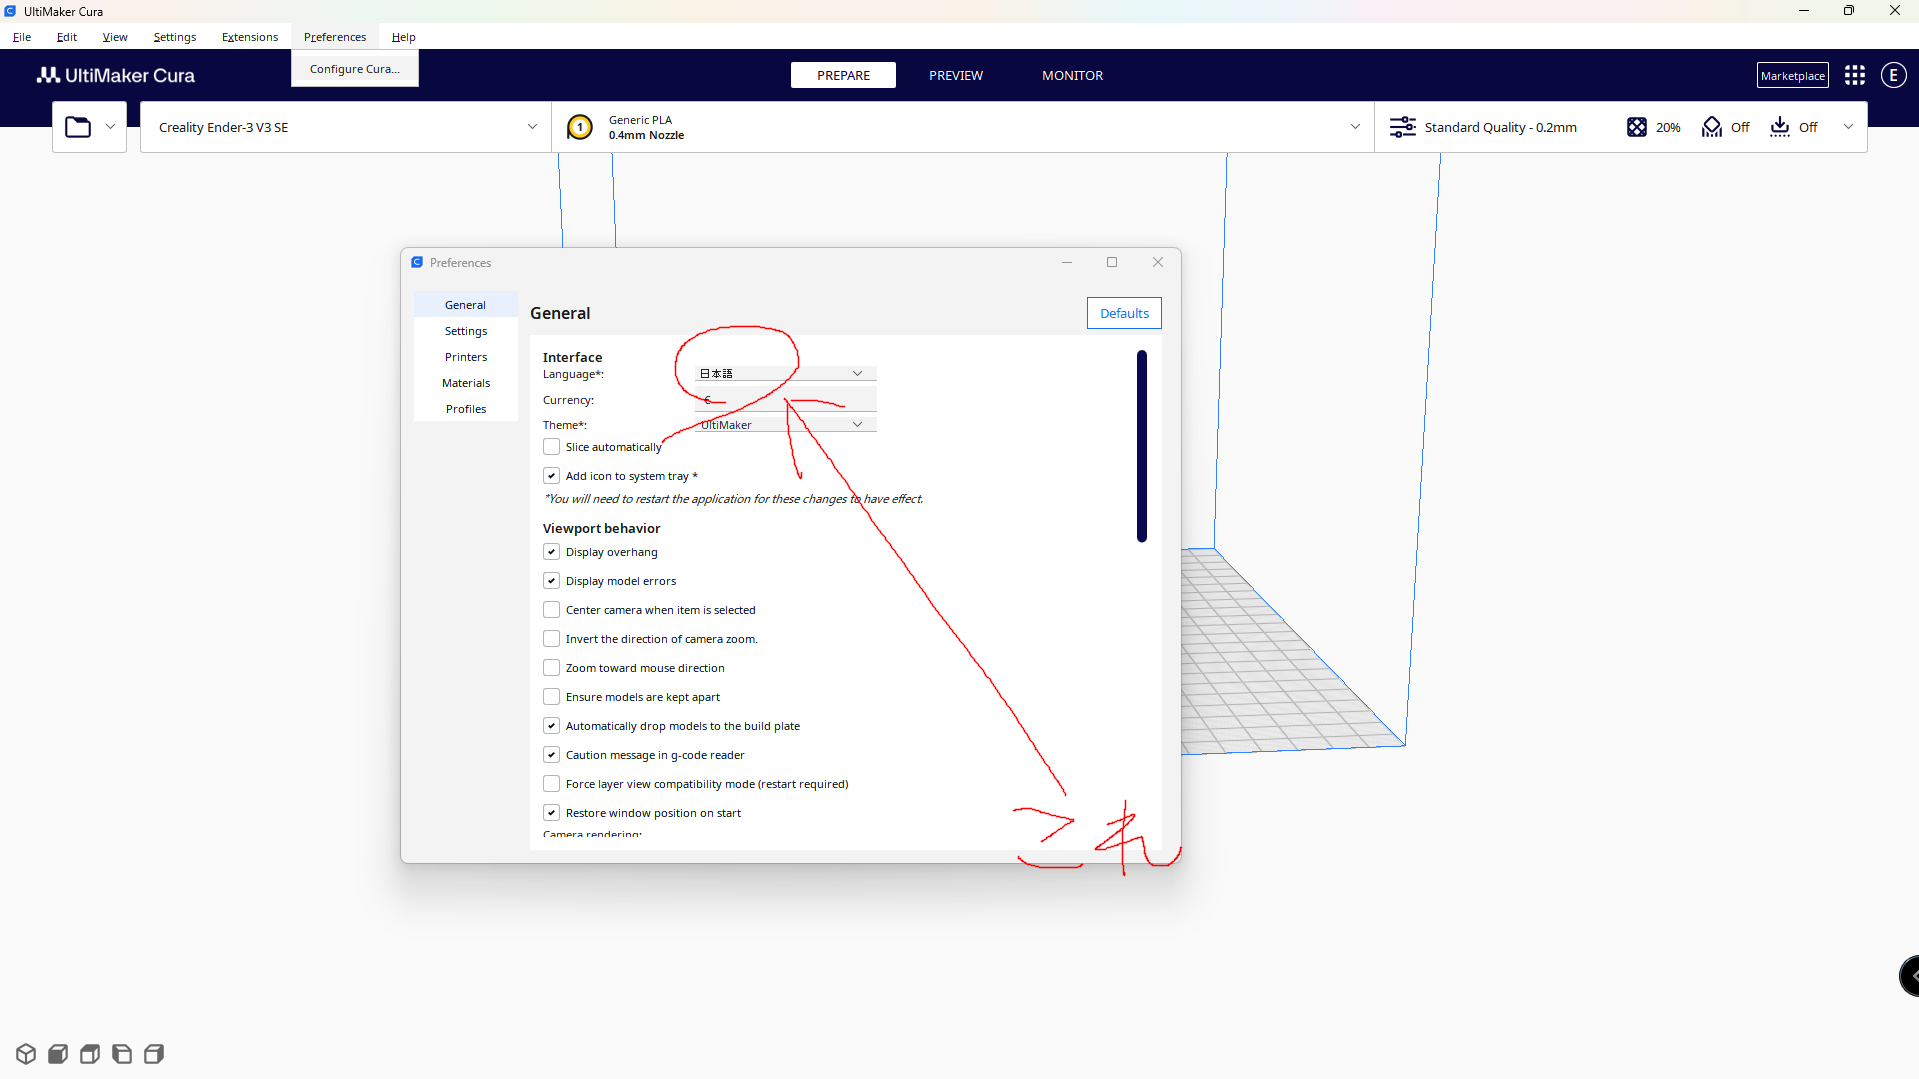Toggle Caution message in g-code reader
Viewport: 1919px width, 1079px height.
[x=552, y=755]
